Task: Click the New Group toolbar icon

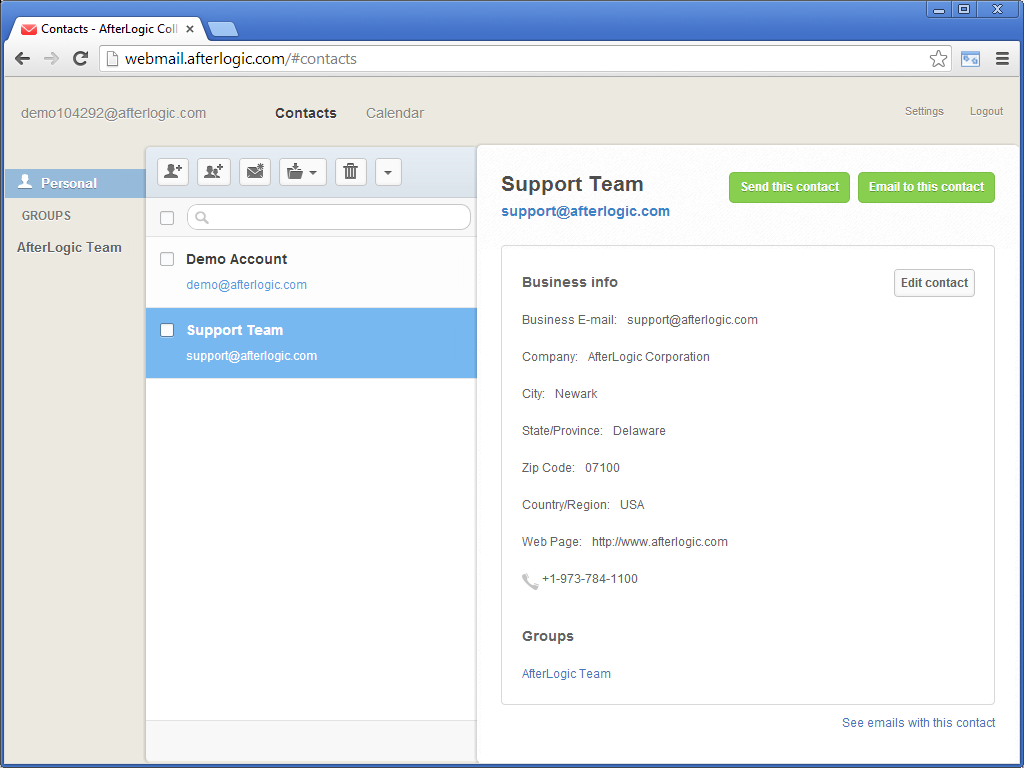Action: tap(214, 172)
